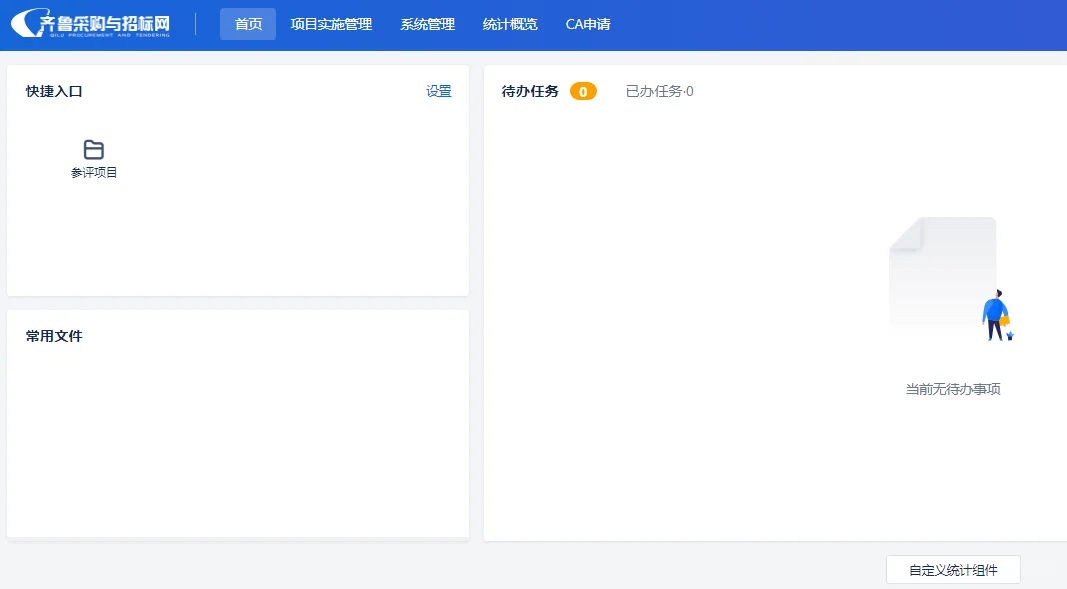This screenshot has height=589, width=1067.
Task: Click the 自定义统计组件 button
Action: pos(951,569)
